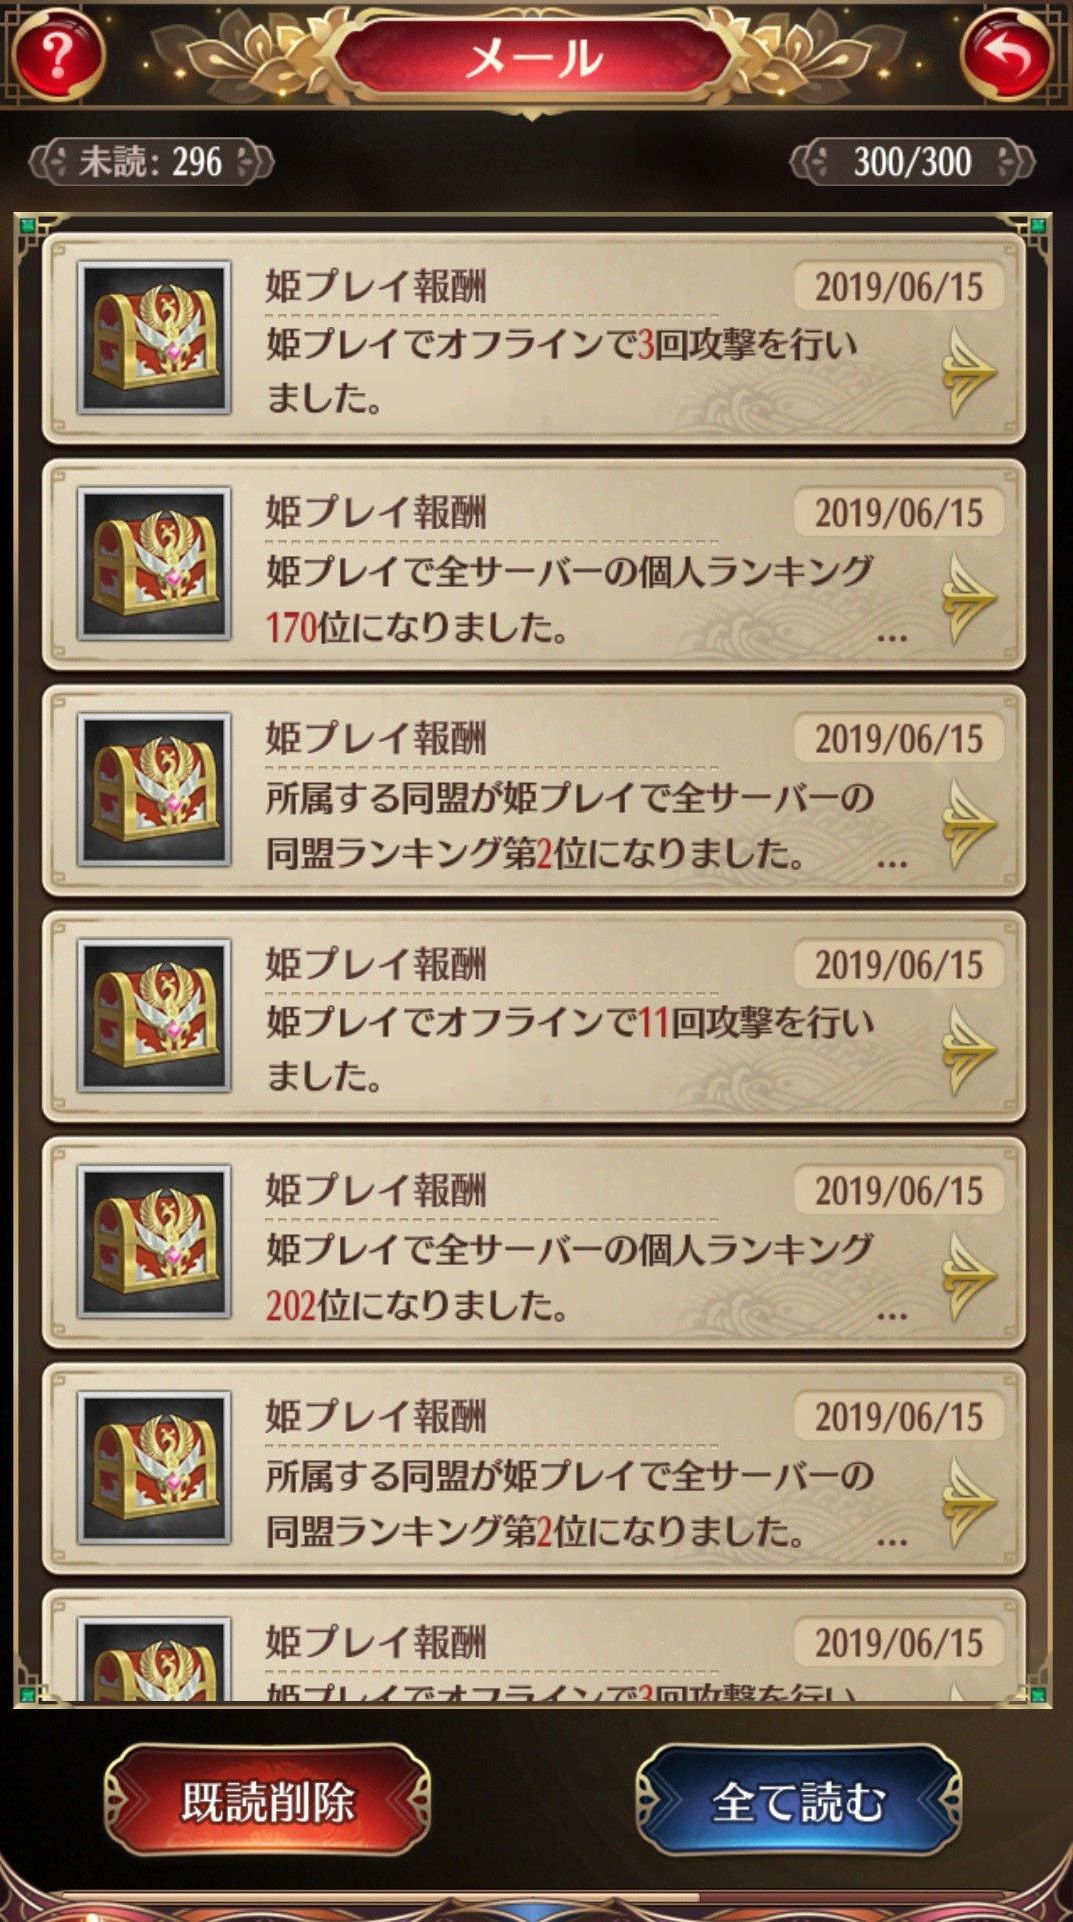Open first 同盟ランキング第2位 mail text
This screenshot has height=1922, width=1073.
[x=569, y=825]
